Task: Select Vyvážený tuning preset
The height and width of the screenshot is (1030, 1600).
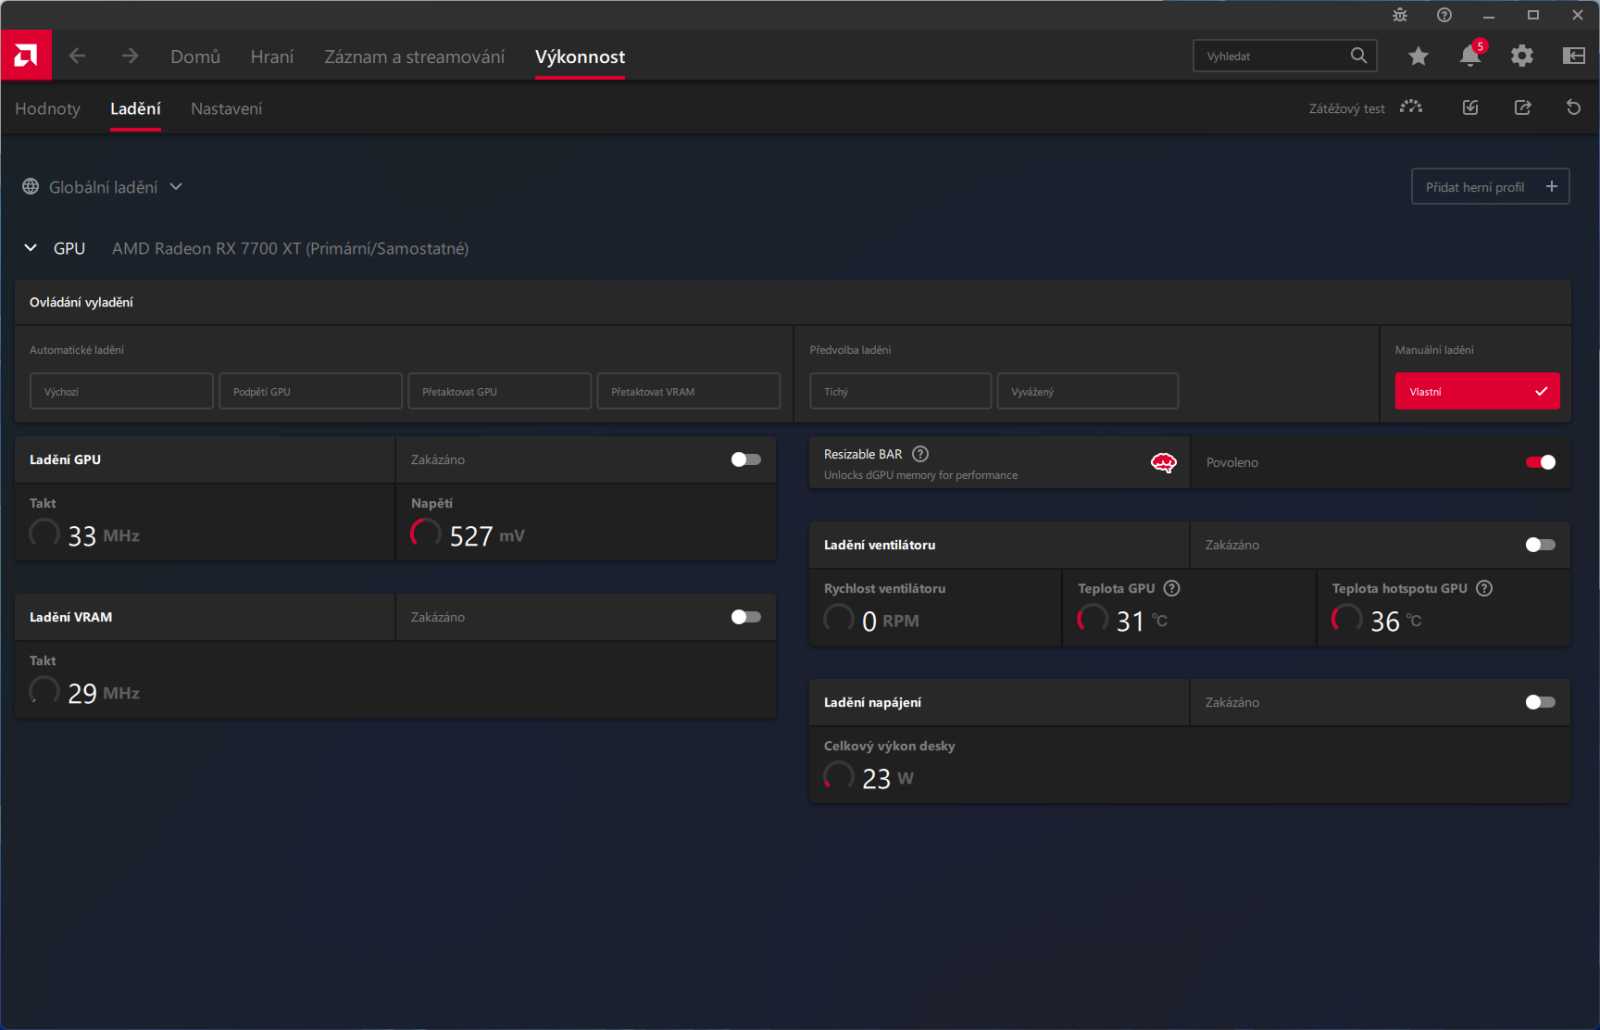Action: click(1088, 391)
